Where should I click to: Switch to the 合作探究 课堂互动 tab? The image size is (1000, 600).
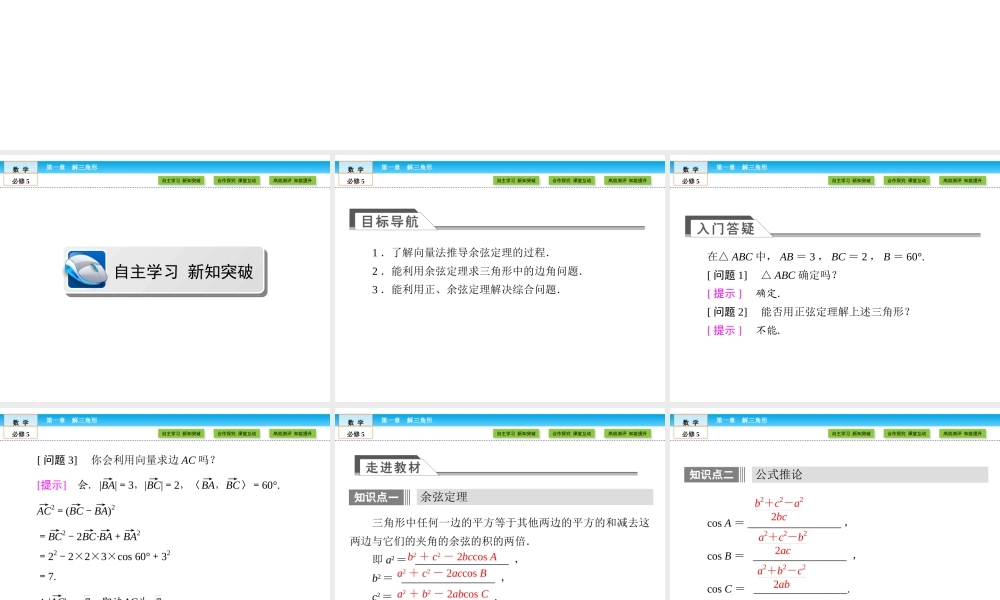235,180
